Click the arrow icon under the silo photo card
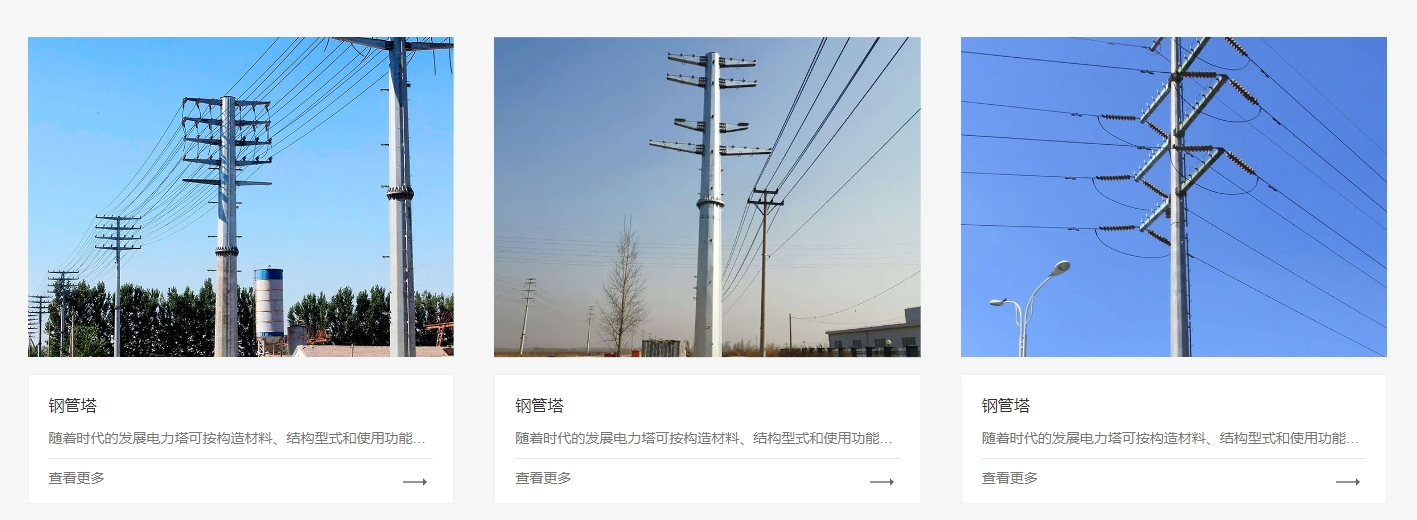Viewport: 1417px width, 520px height. (415, 482)
